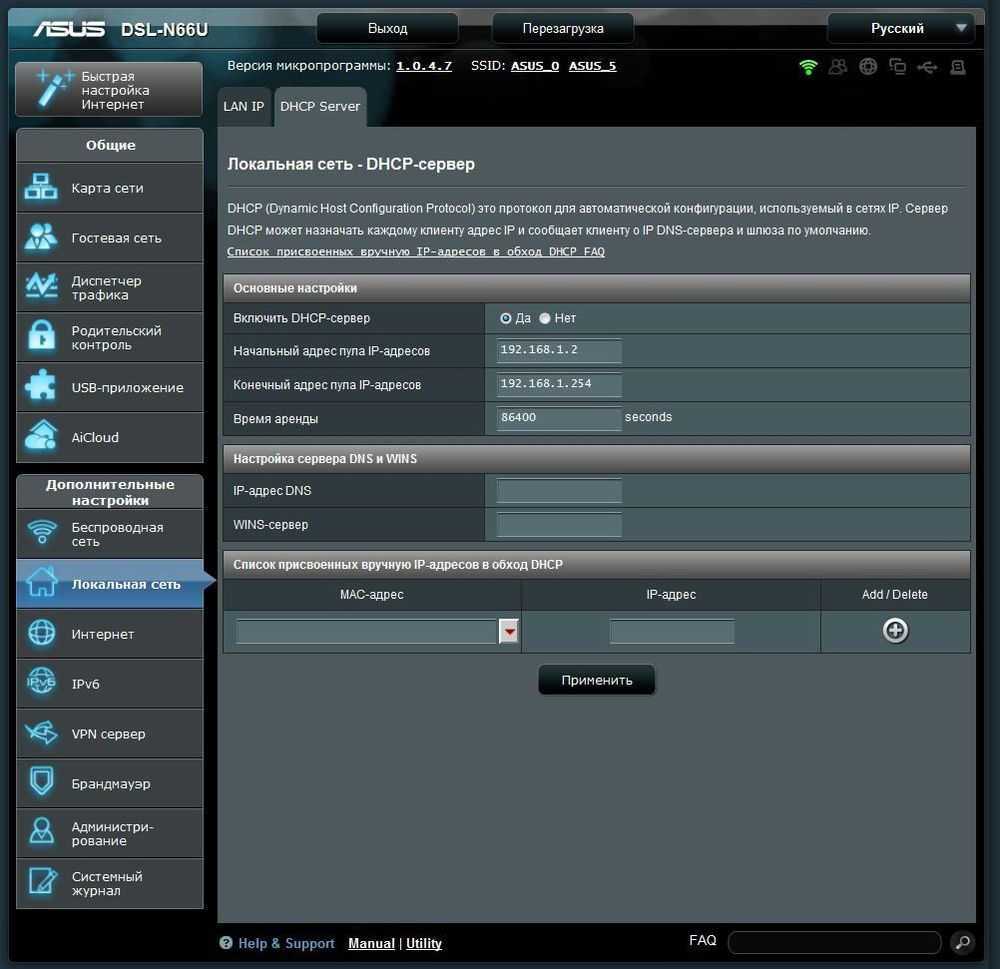Click the Wi-Fi signal status icon
Screen dimensions: 1000x969
tap(808, 67)
